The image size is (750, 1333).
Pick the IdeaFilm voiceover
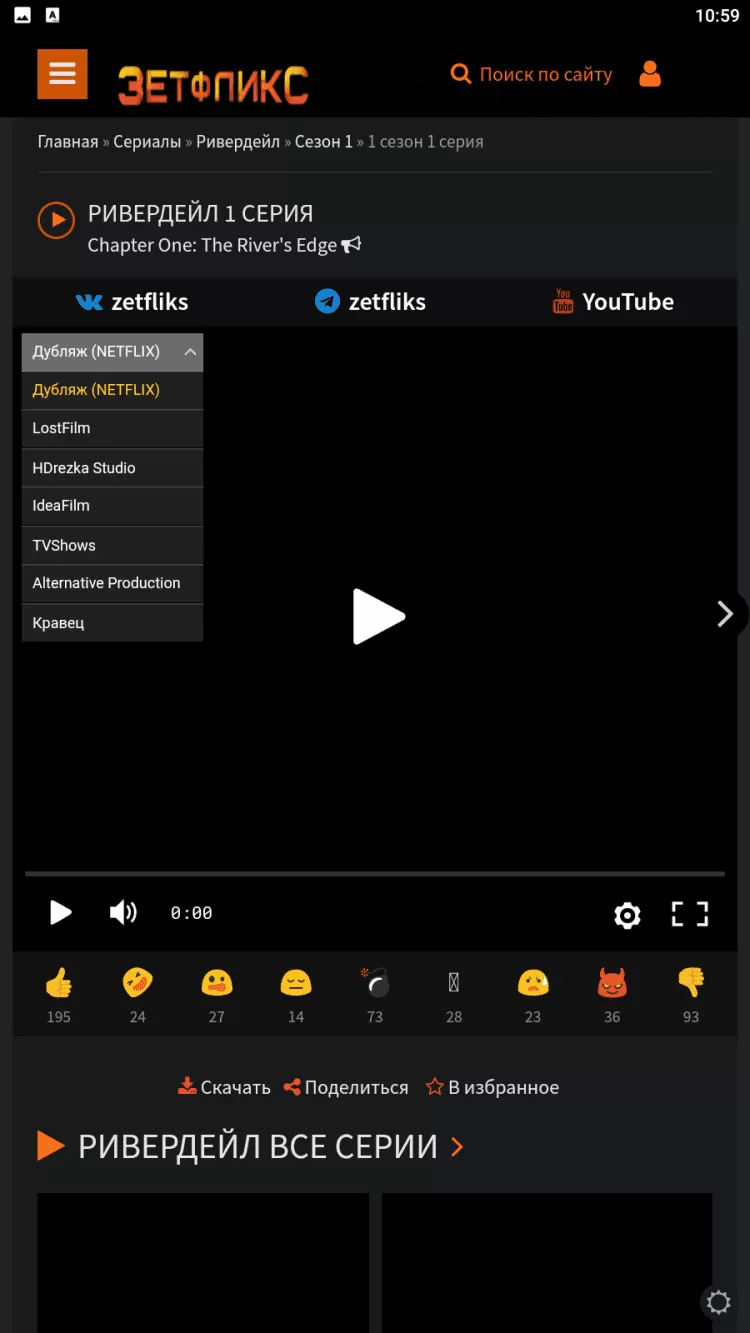[112, 506]
